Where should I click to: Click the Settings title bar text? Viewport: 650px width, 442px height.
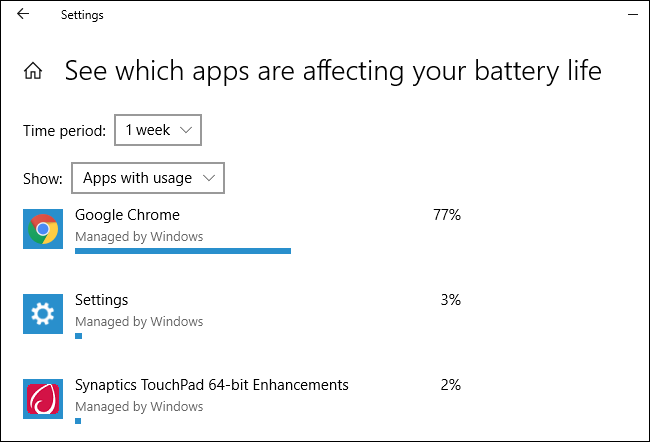pyautogui.click(x=82, y=15)
